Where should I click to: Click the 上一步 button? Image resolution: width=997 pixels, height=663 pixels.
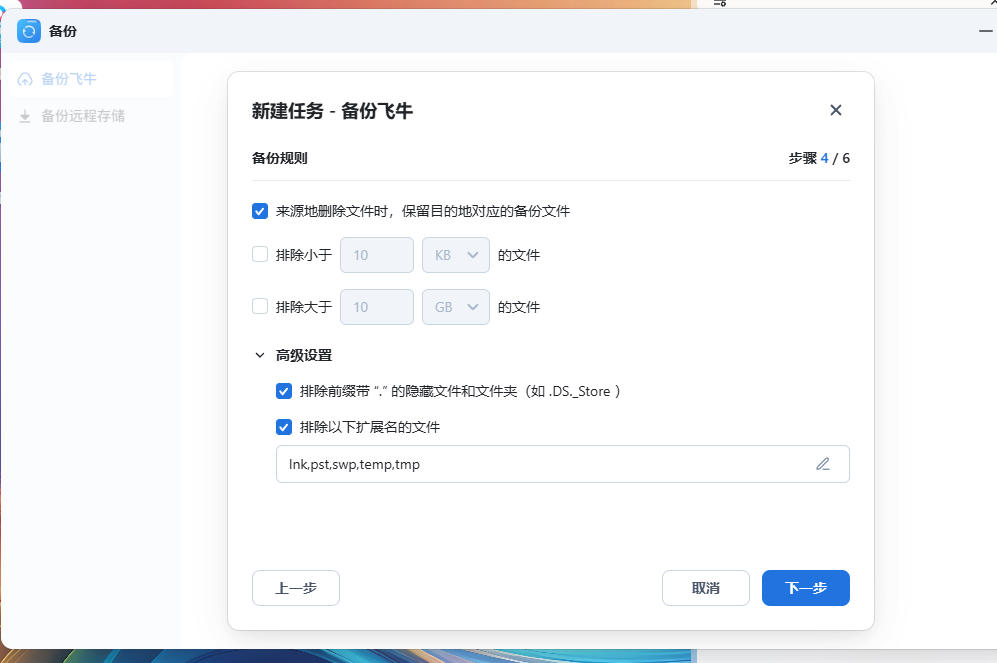click(x=296, y=588)
